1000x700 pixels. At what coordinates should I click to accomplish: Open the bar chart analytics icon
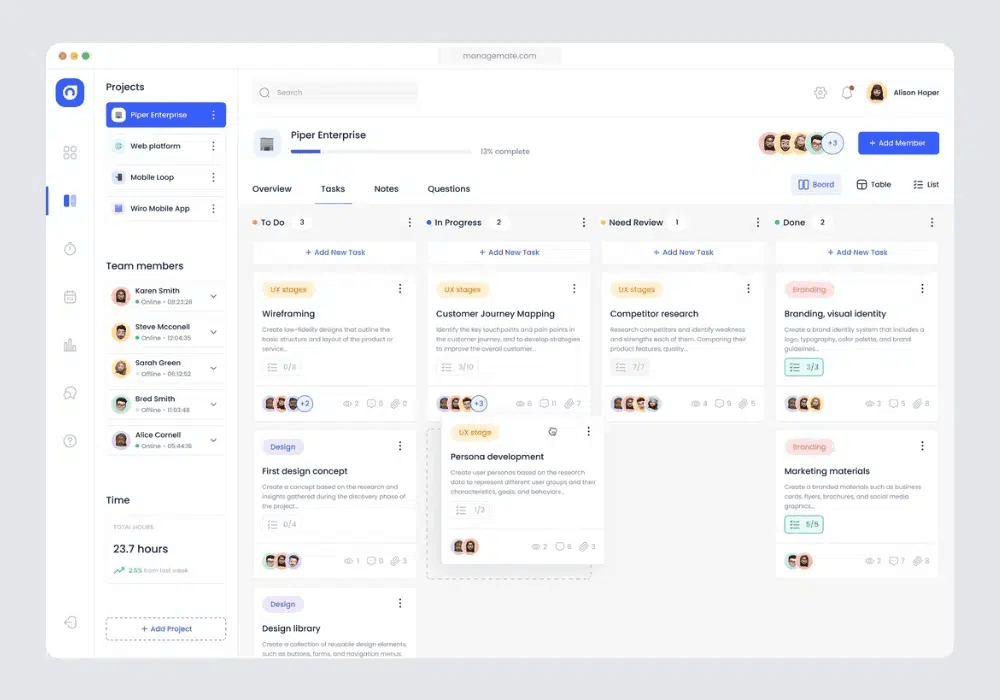(x=70, y=345)
